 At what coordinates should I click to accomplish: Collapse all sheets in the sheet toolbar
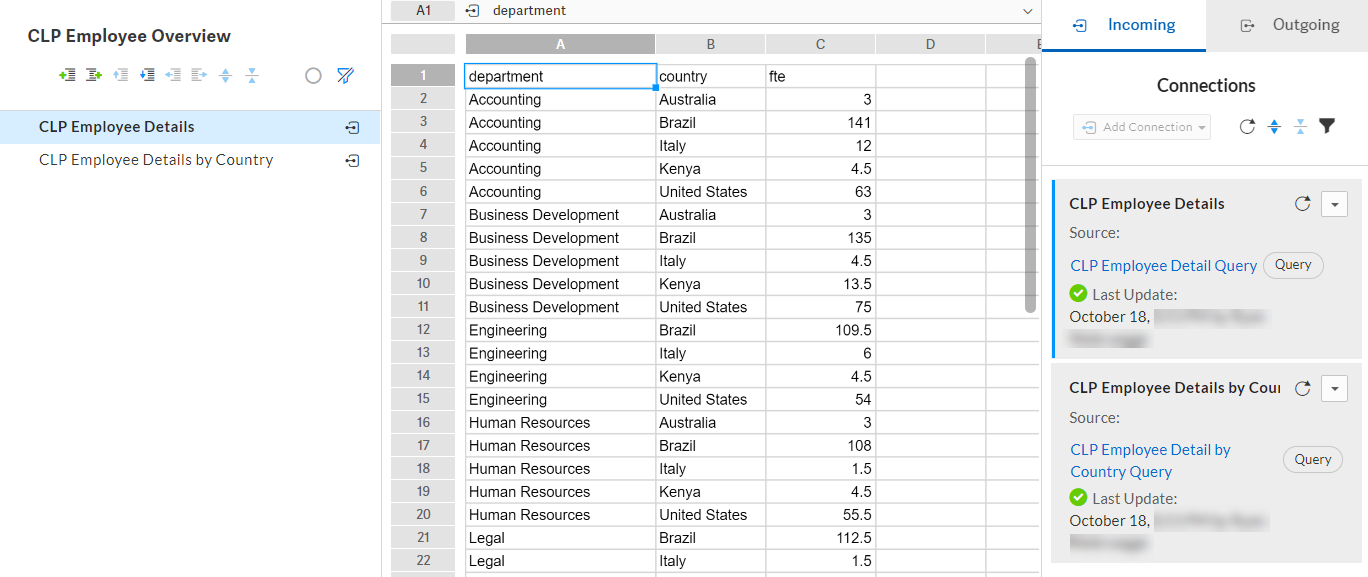click(x=252, y=75)
